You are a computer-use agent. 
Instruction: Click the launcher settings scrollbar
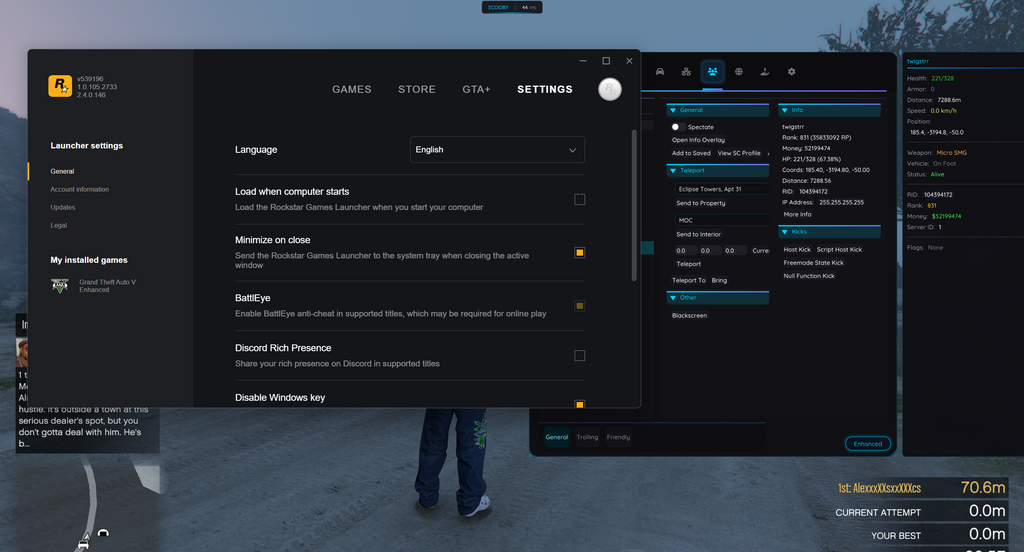(633, 205)
